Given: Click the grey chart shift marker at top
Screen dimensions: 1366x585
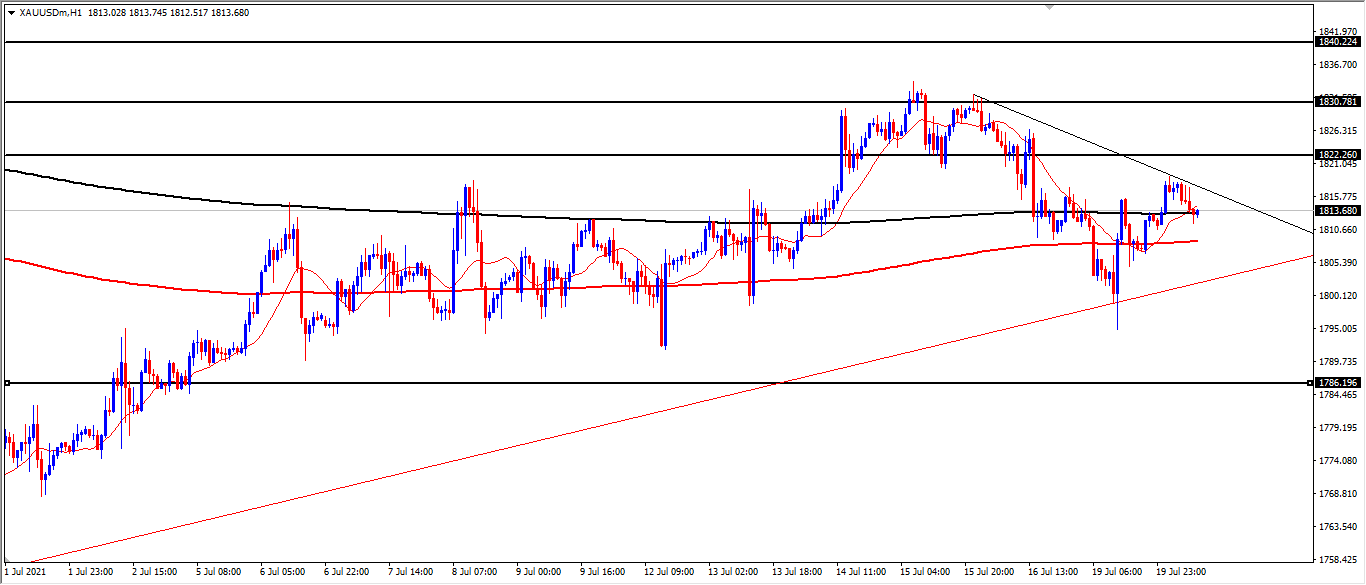Looking at the screenshot, I should tap(1047, 7).
